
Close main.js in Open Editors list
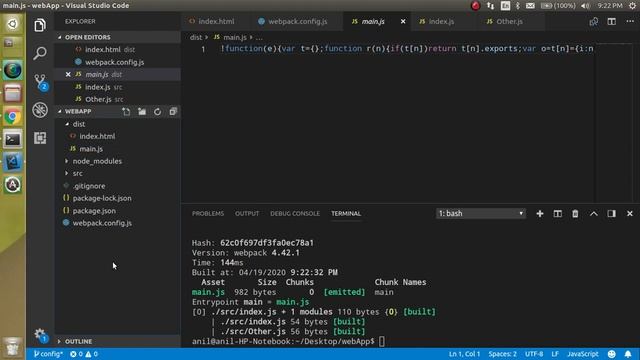68,74
